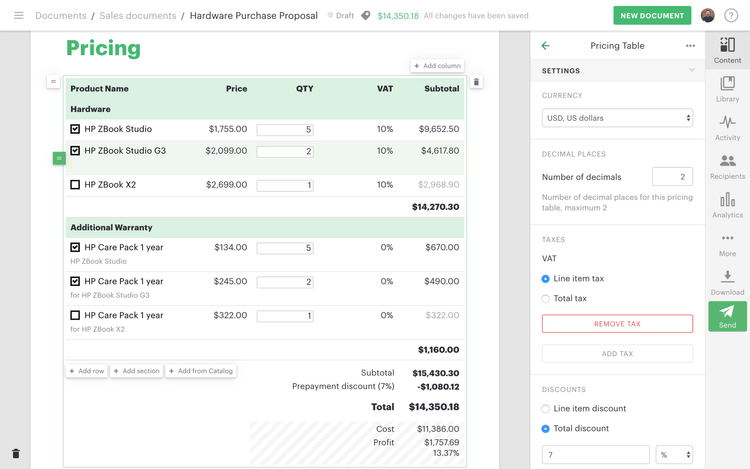The height and width of the screenshot is (469, 750).
Task: Open the discount percent unit dropdown
Action: [x=674, y=455]
